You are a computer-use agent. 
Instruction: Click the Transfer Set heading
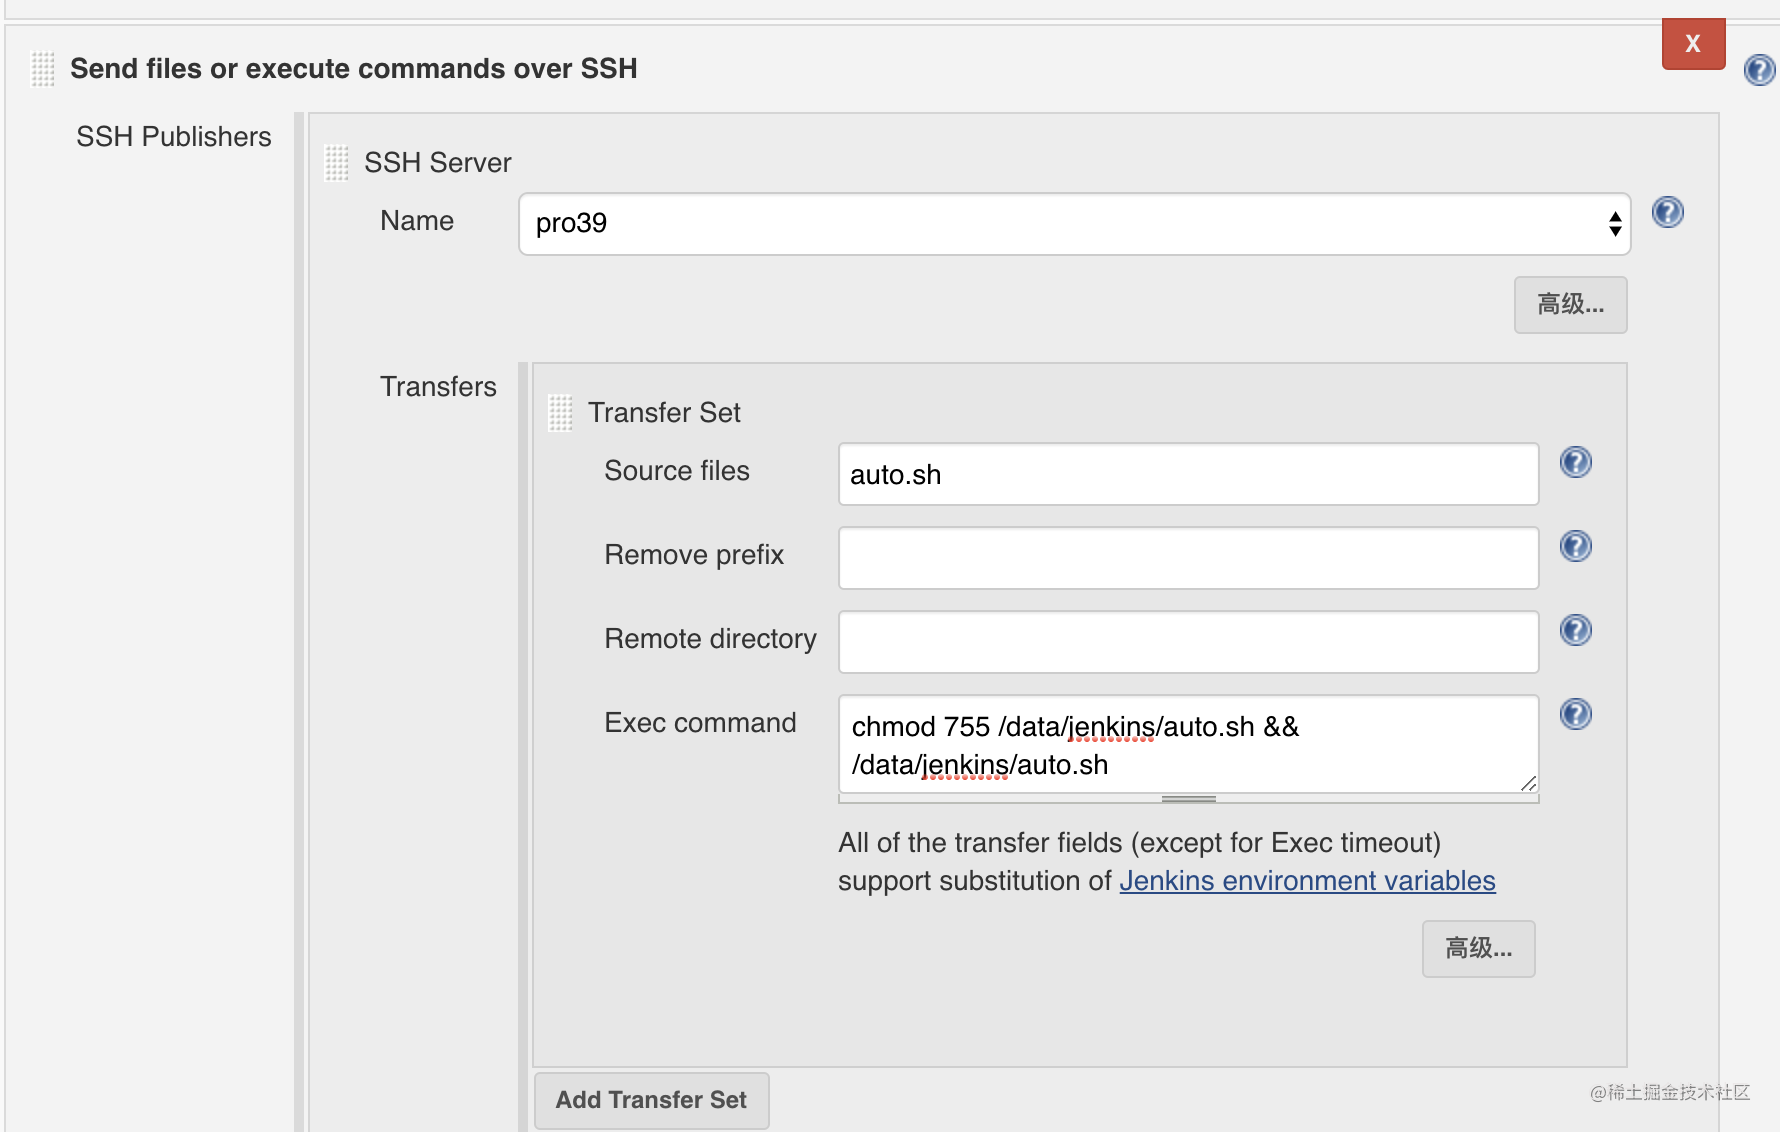pyautogui.click(x=664, y=413)
